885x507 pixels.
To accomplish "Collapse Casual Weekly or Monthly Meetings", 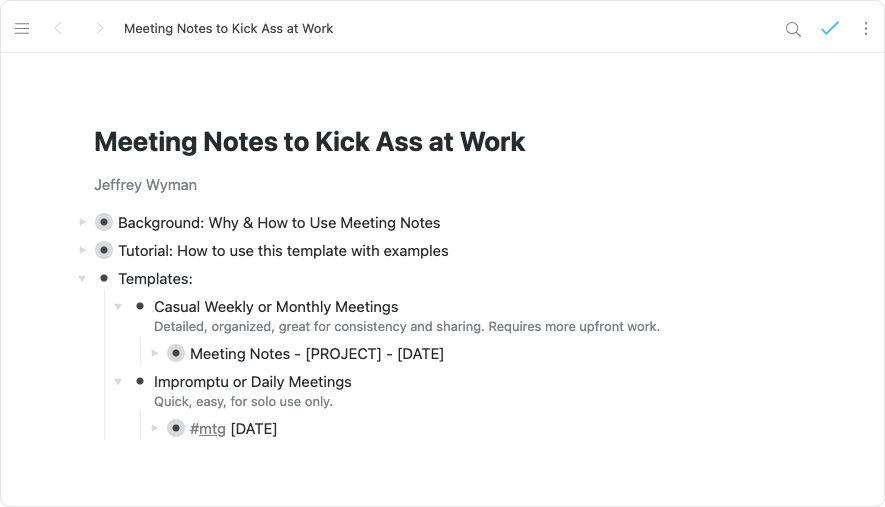I will click(x=118, y=307).
